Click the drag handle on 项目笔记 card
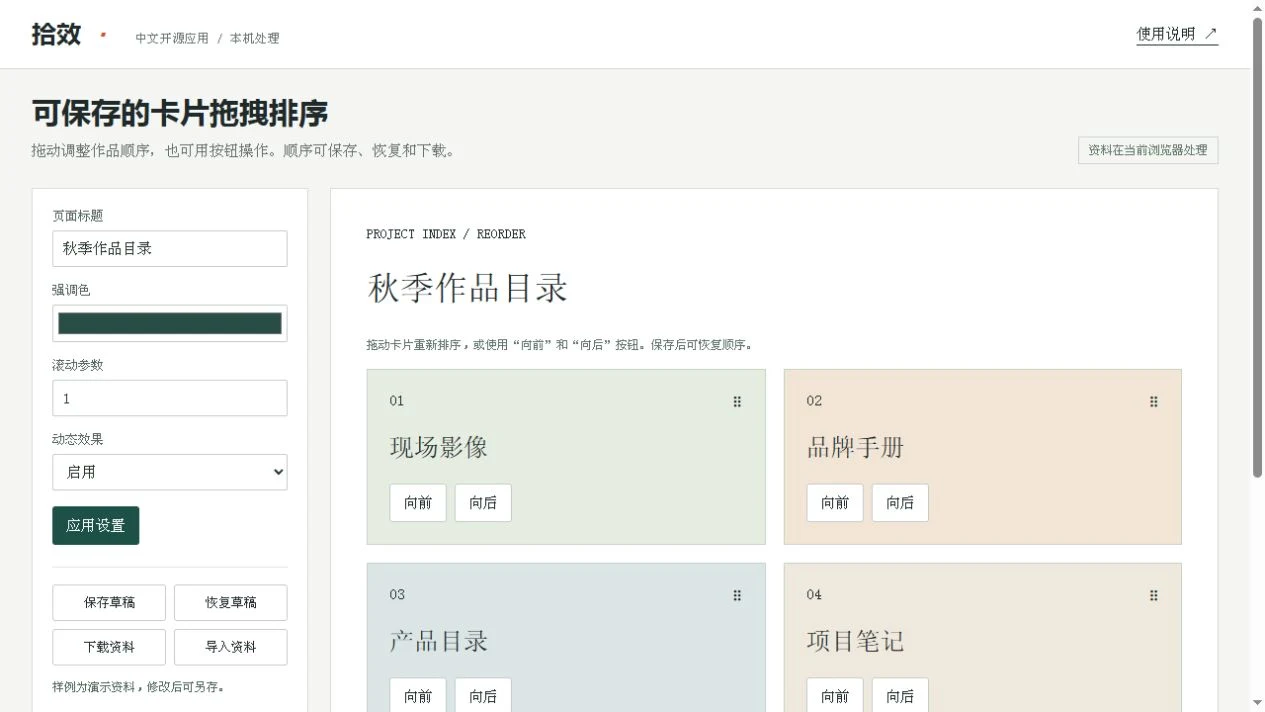This screenshot has height=712, width=1265. coord(1153,595)
